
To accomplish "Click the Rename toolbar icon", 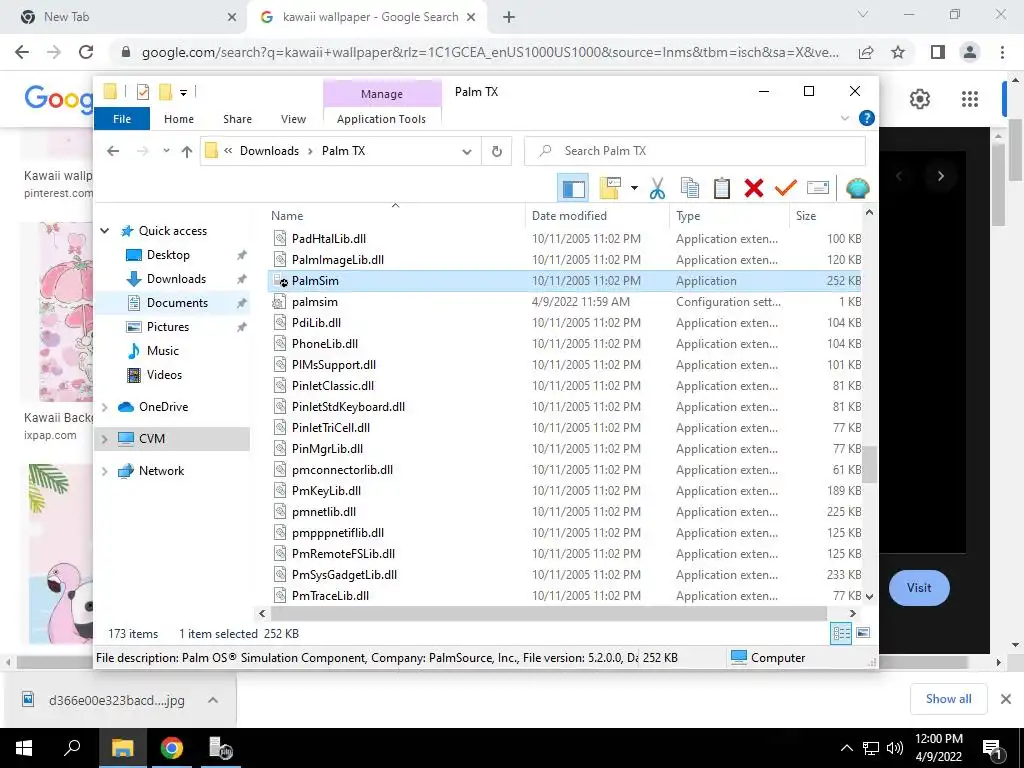I will (818, 189).
